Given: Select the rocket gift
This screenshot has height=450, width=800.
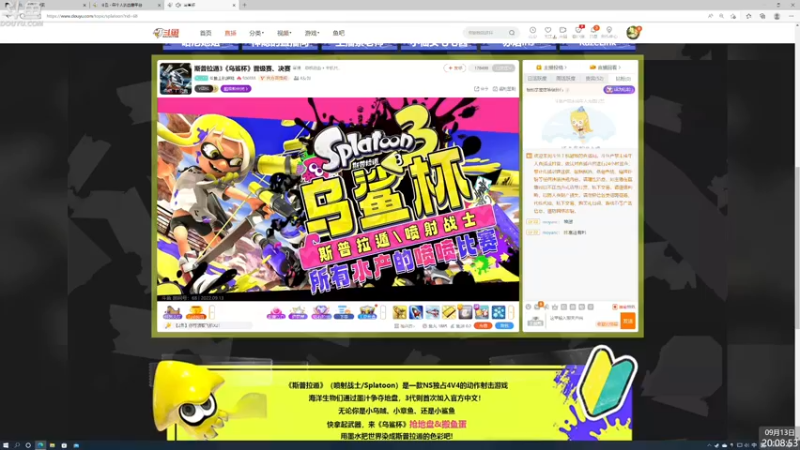Looking at the screenshot, I should click(x=416, y=312).
